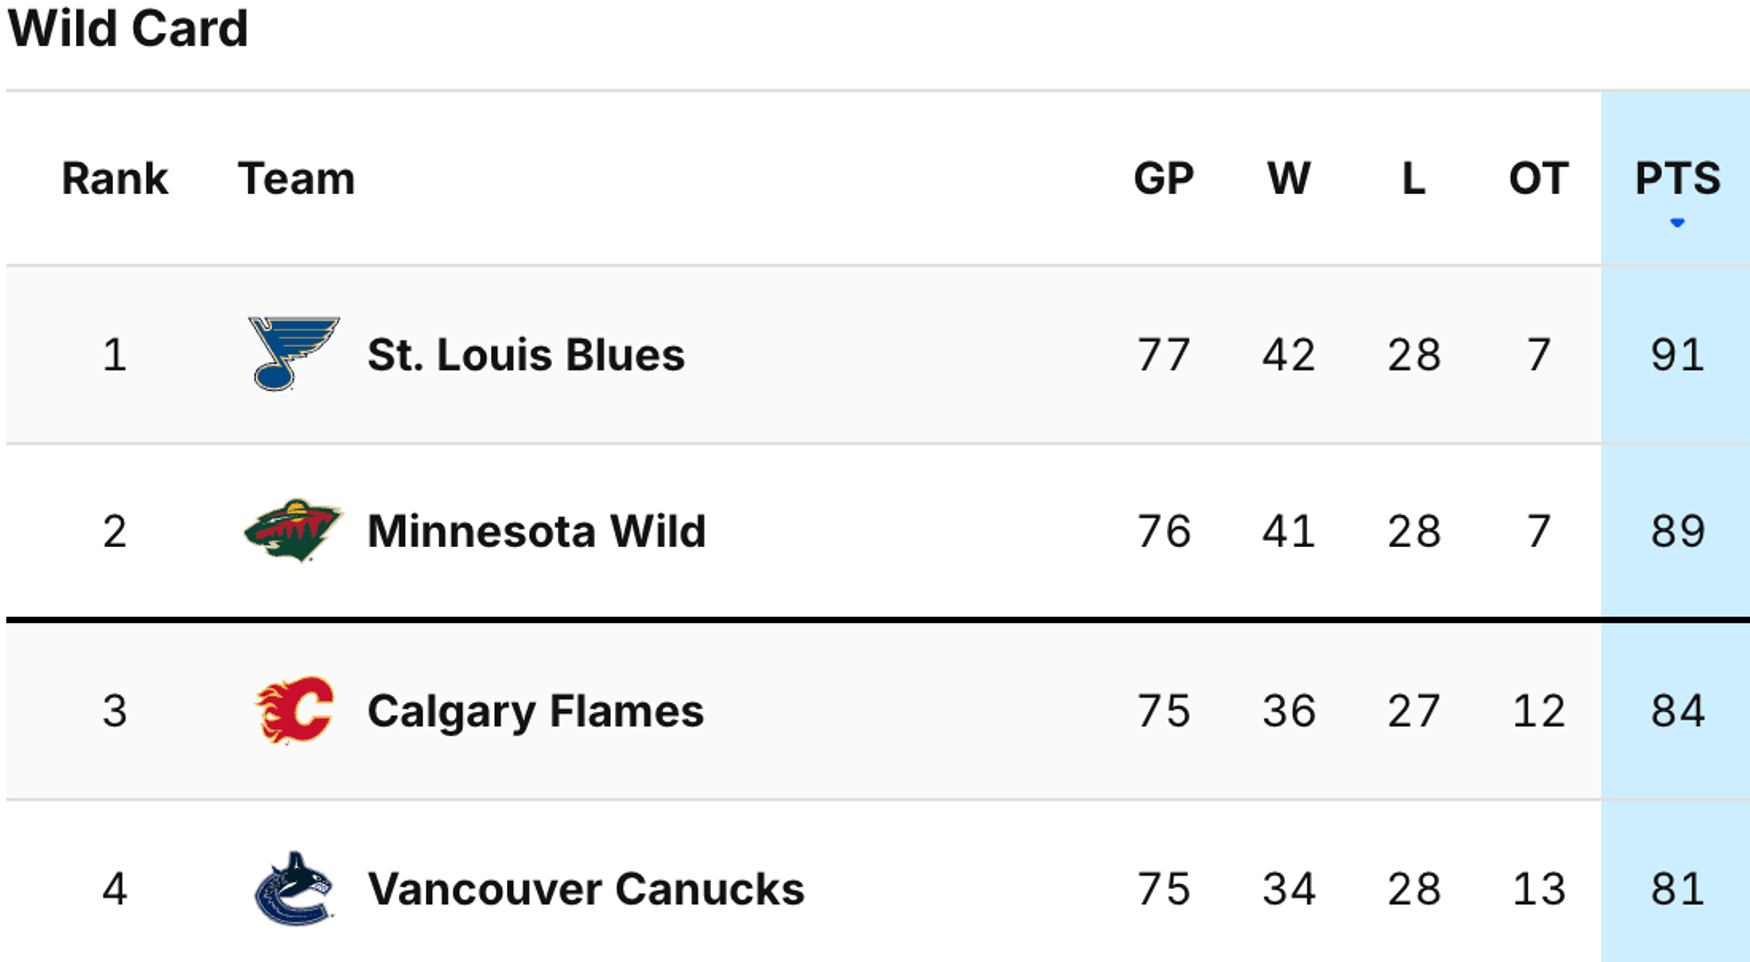The width and height of the screenshot is (1750, 962).
Task: Click the St. Louis Blues logo
Action: [x=293, y=354]
